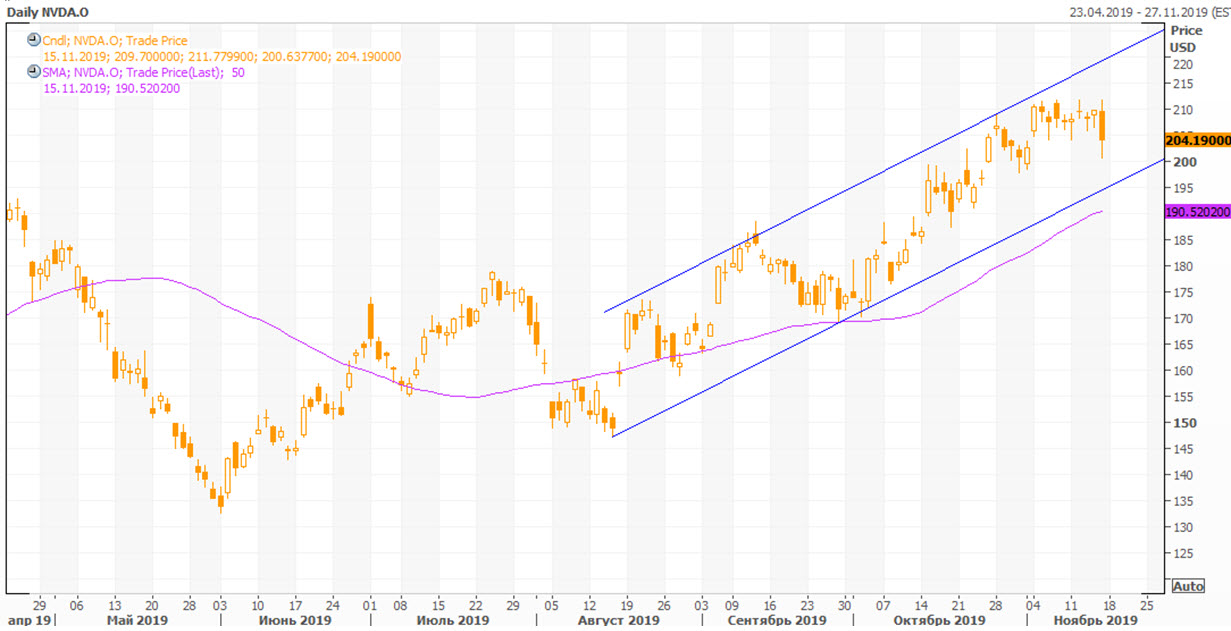Click the magenta 190.52 SMA value tag

1197,212
